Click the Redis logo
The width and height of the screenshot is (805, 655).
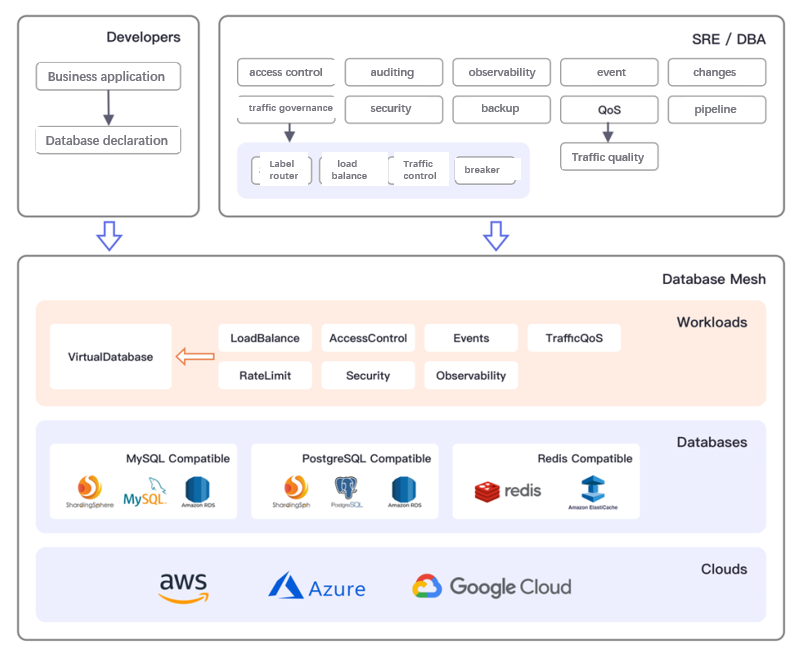click(x=507, y=491)
